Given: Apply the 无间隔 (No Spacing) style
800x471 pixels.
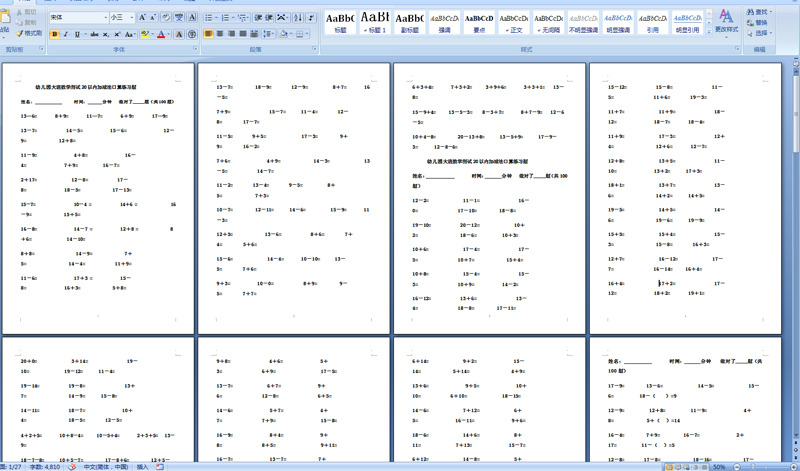Looking at the screenshot, I should 548,22.
